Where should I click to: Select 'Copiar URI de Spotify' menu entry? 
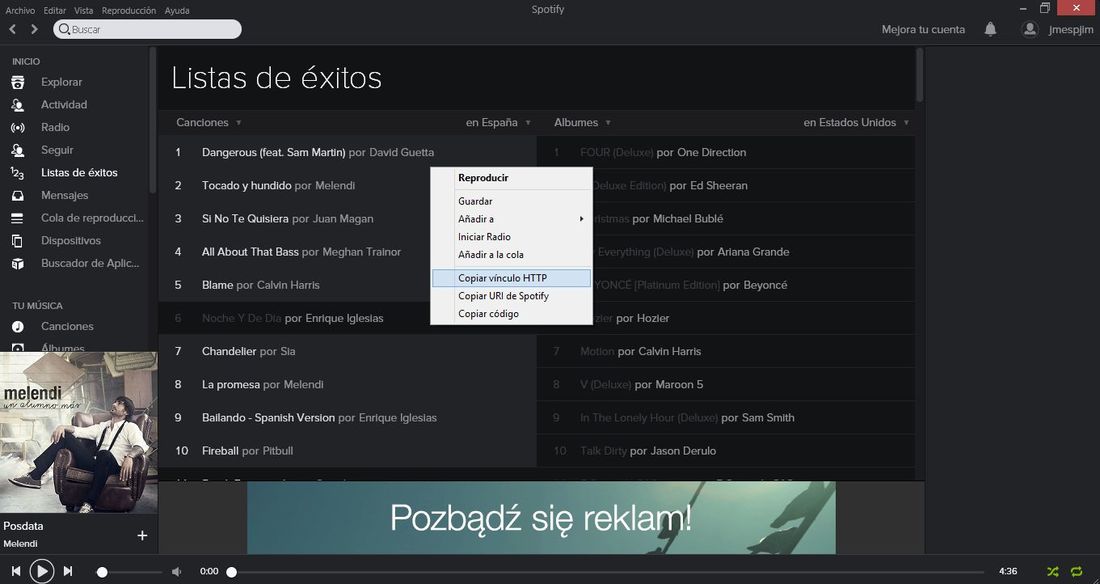coord(511,296)
